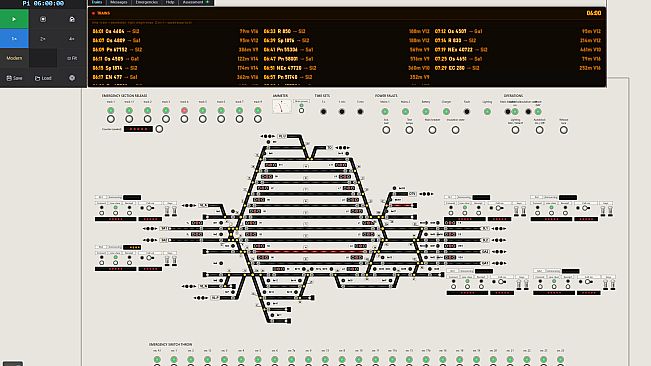Push the Lighting button under Operations
This screenshot has height=366, width=651.
(515, 130)
